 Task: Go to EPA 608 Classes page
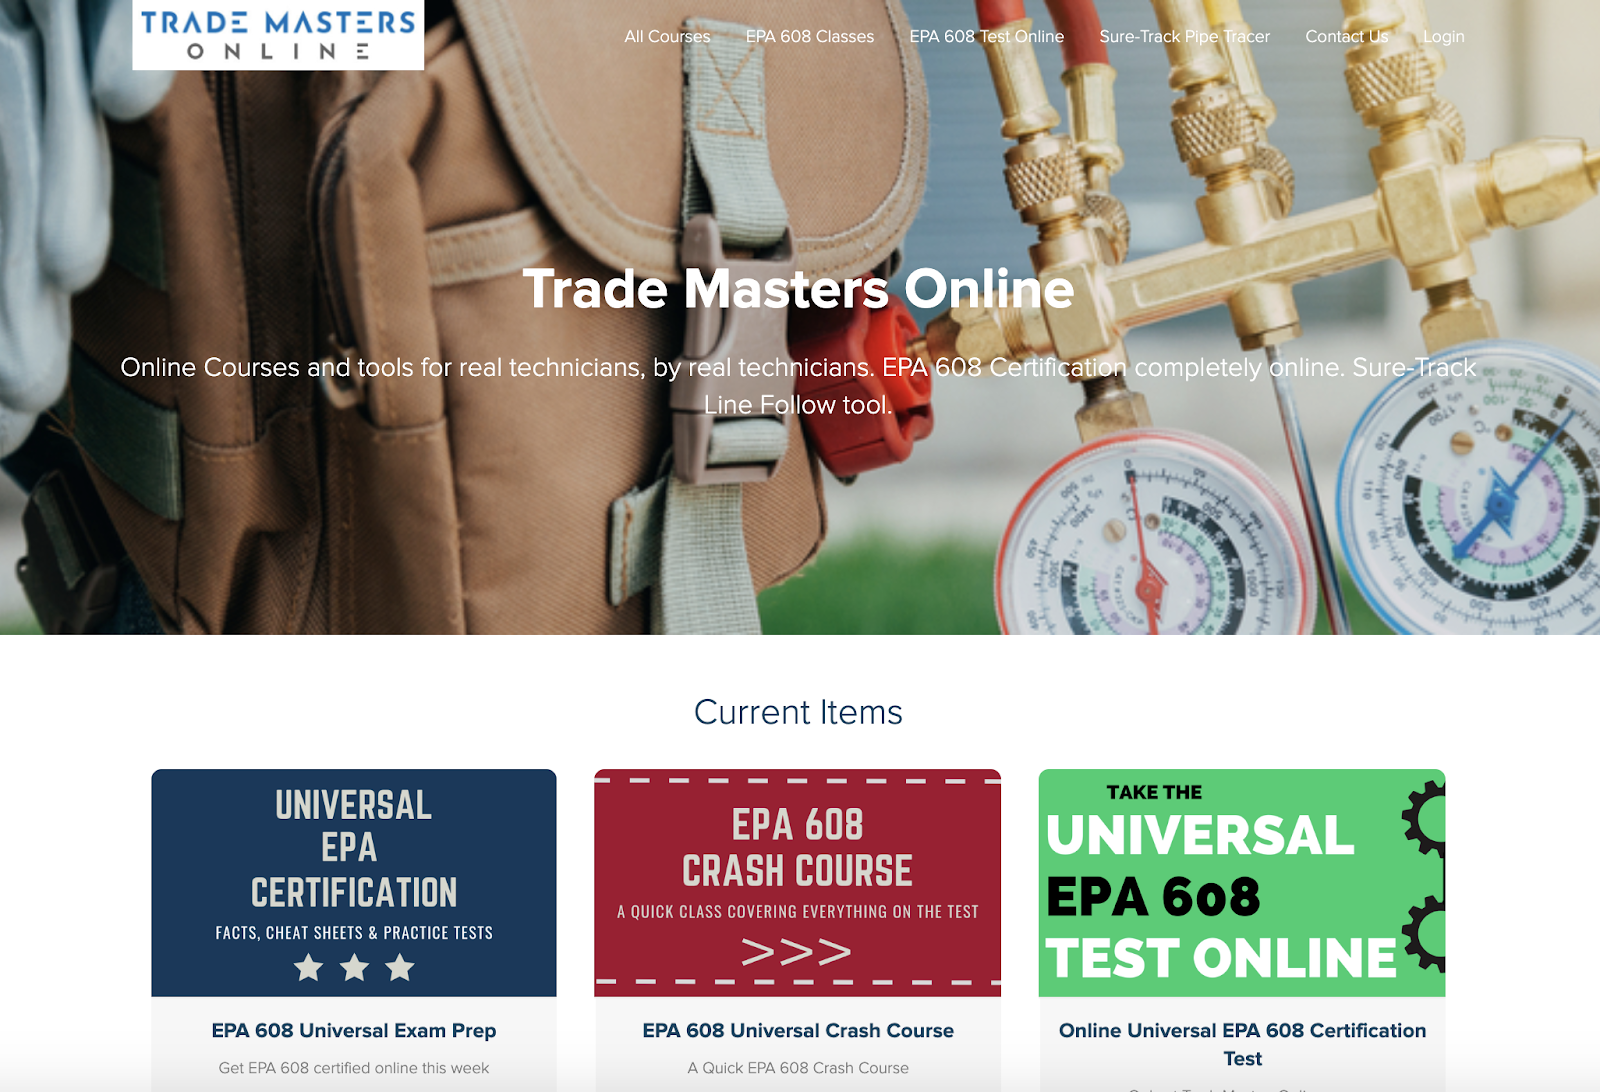click(810, 36)
